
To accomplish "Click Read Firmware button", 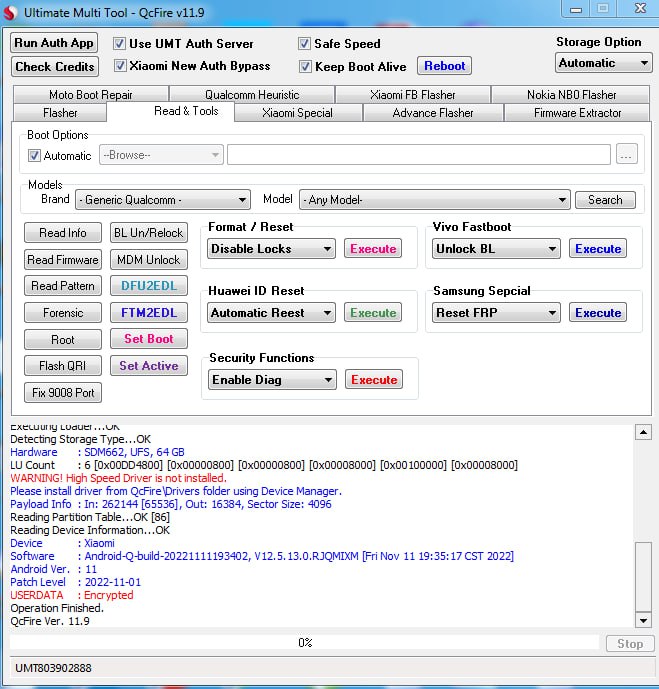I will (63, 260).
